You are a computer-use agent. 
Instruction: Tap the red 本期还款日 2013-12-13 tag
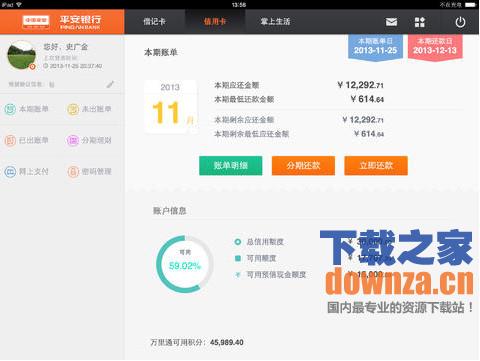[435, 47]
